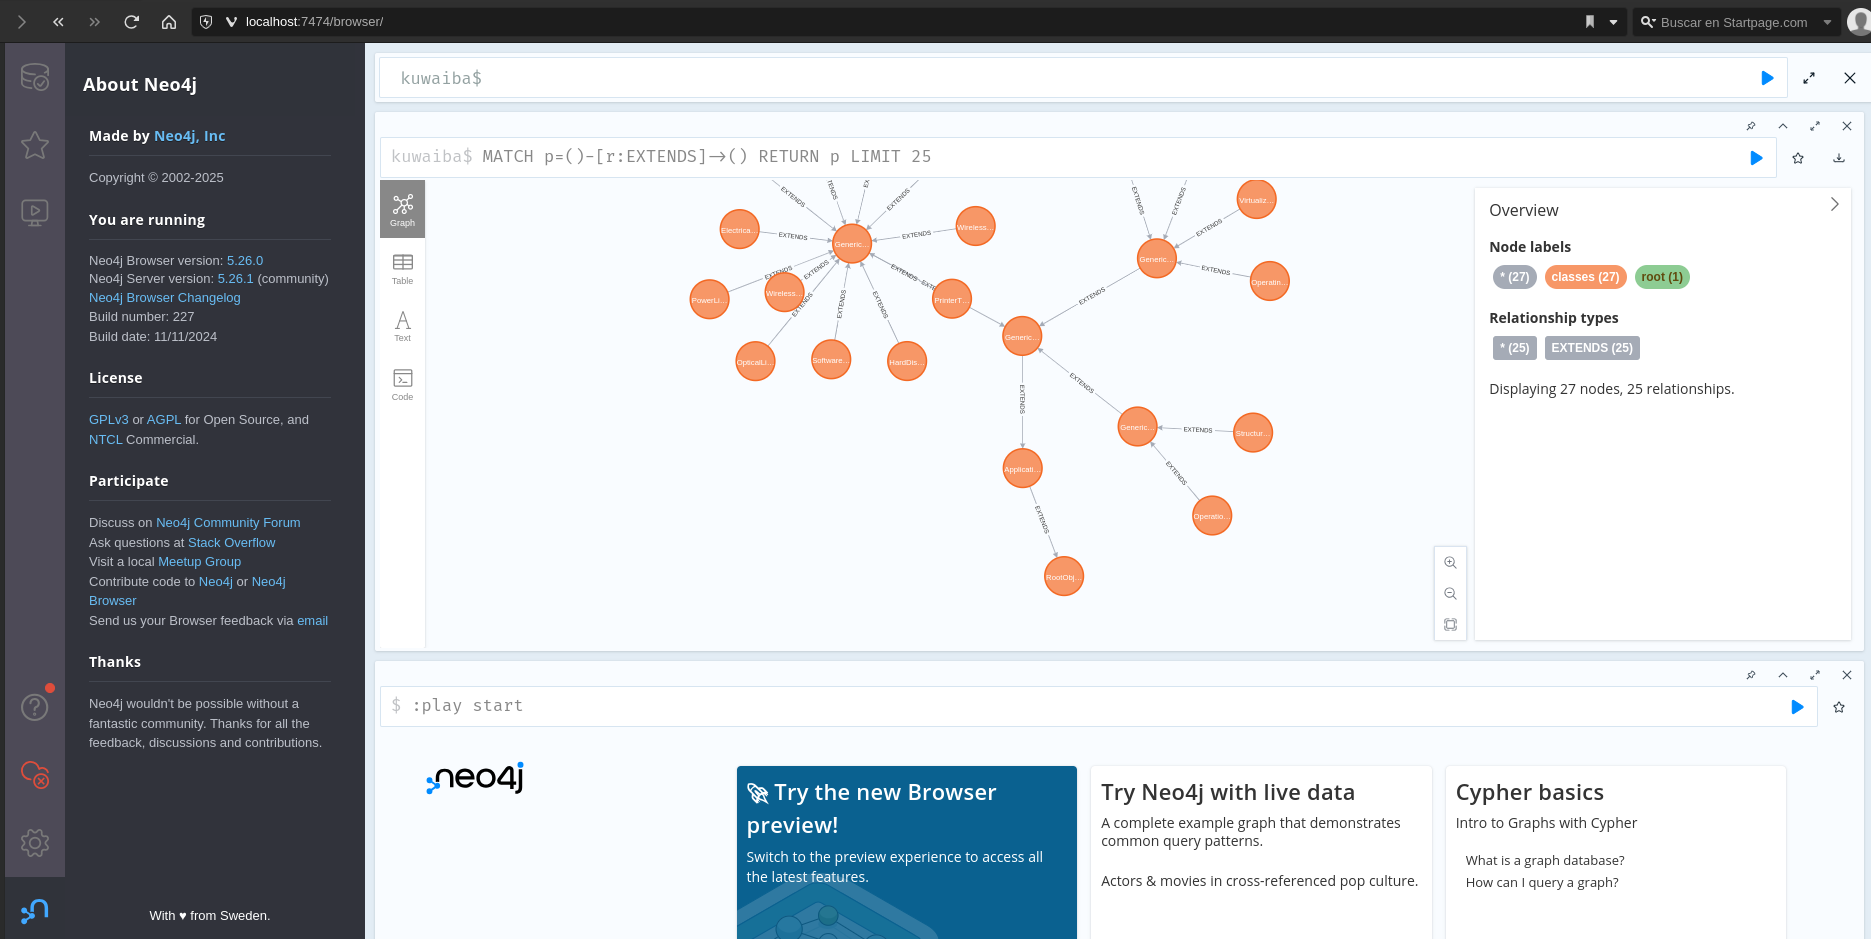Open the browser search engine dropdown
This screenshot has width=1871, height=939.
point(1827,22)
